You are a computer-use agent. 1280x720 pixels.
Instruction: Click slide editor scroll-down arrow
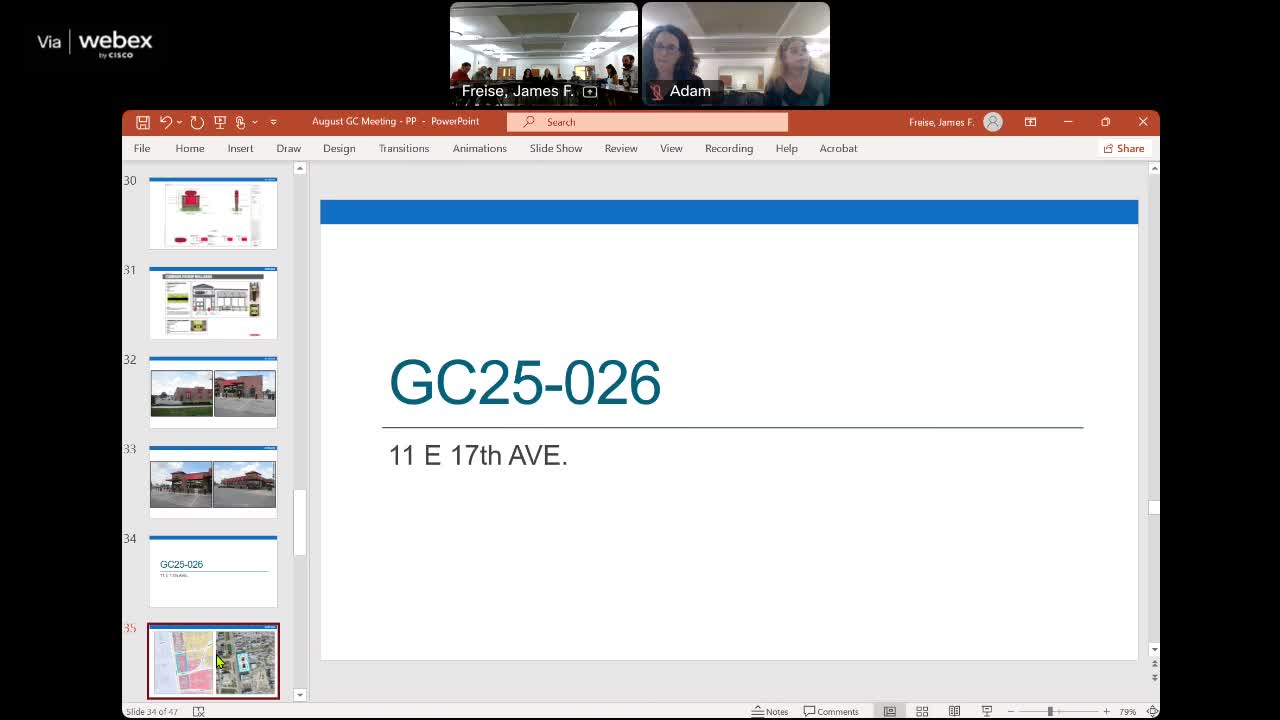pos(1154,649)
